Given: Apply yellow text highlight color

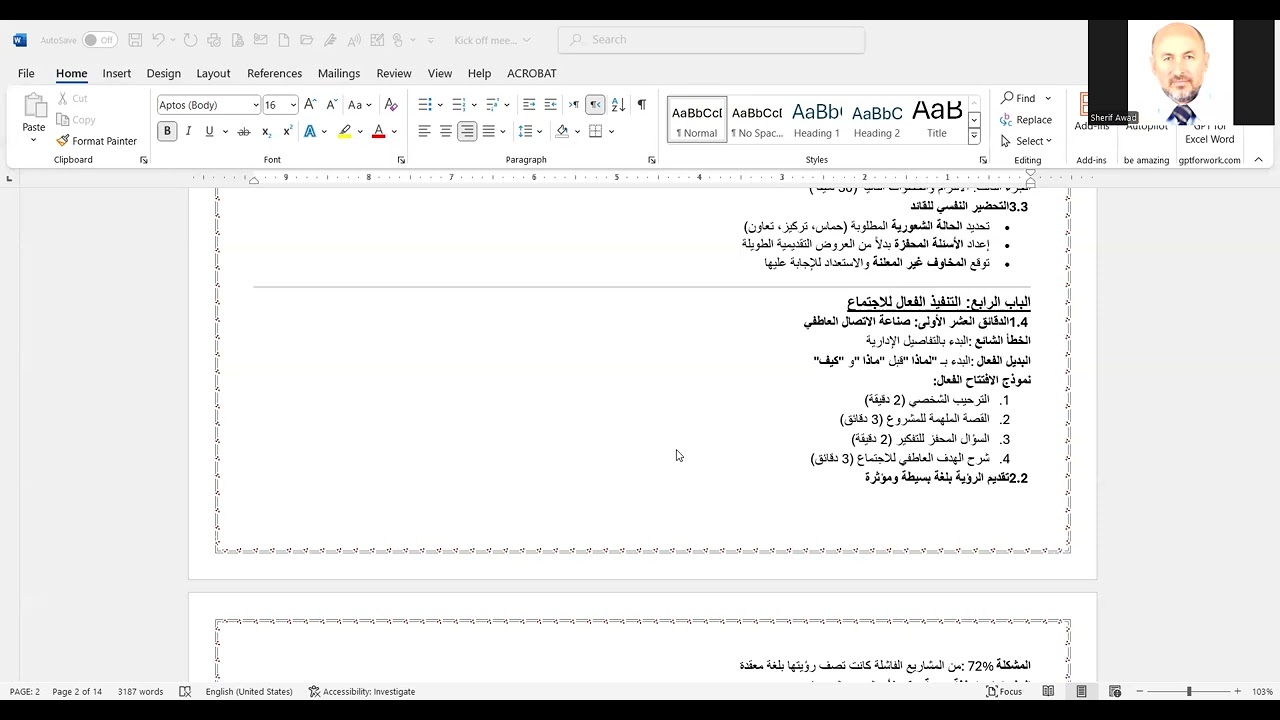Looking at the screenshot, I should pos(345,131).
